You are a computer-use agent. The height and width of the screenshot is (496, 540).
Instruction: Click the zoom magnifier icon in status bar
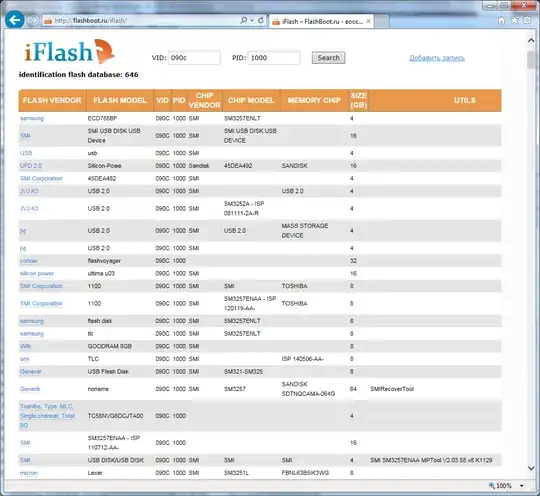tap(492, 485)
